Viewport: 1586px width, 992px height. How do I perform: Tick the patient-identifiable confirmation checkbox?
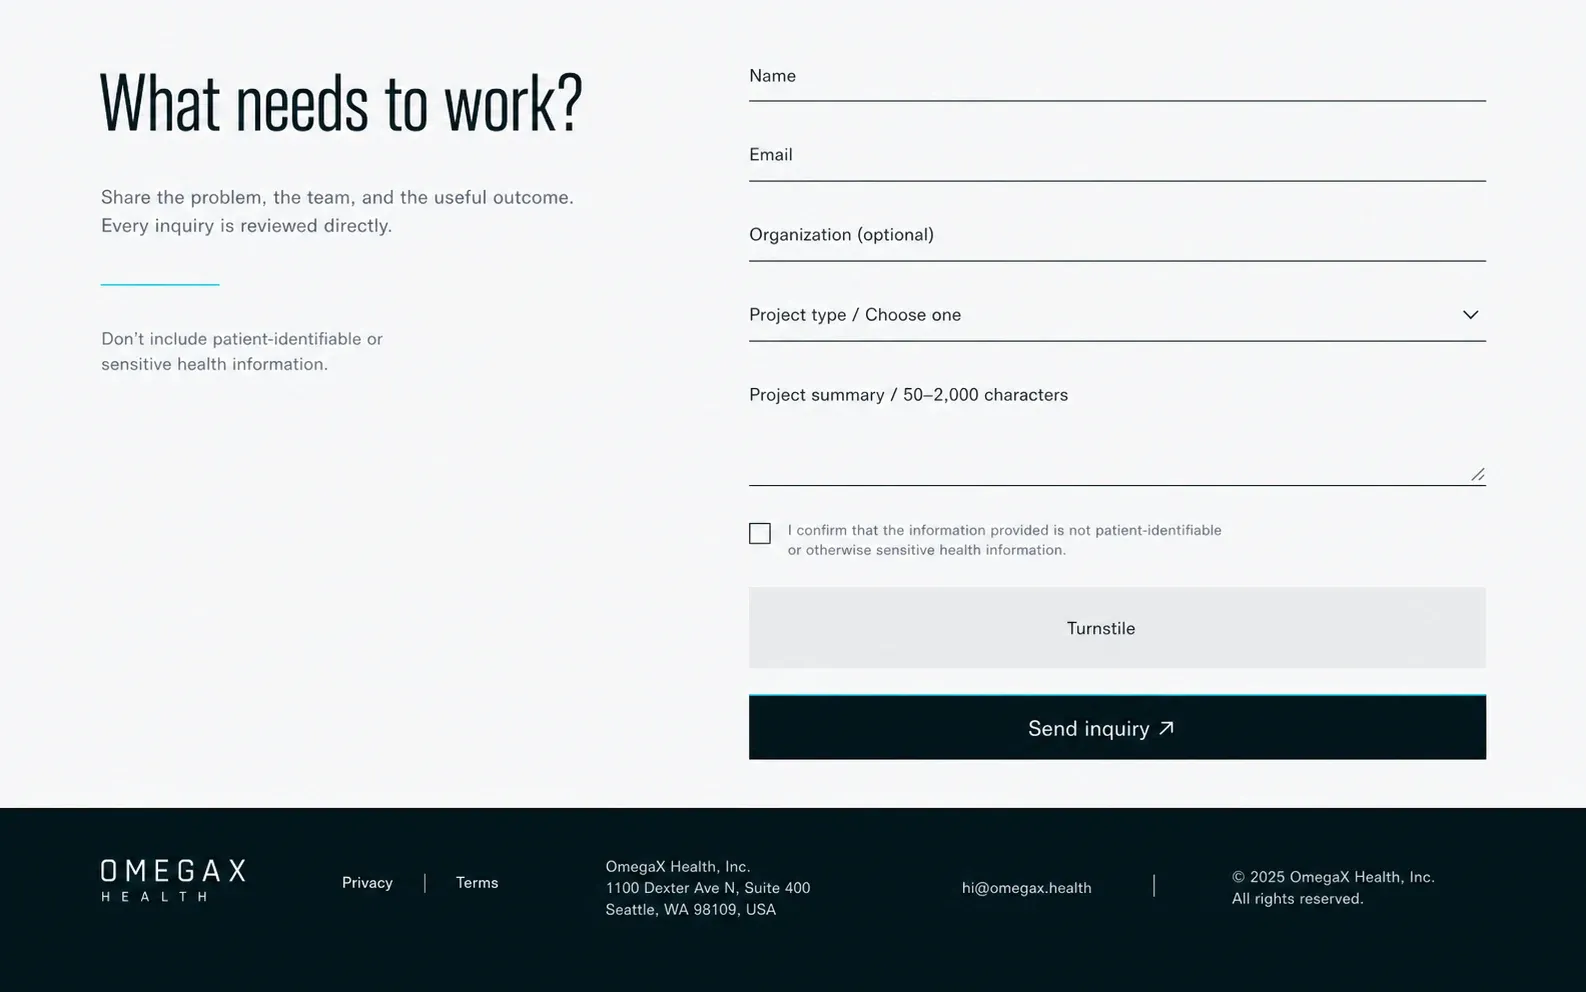click(760, 534)
